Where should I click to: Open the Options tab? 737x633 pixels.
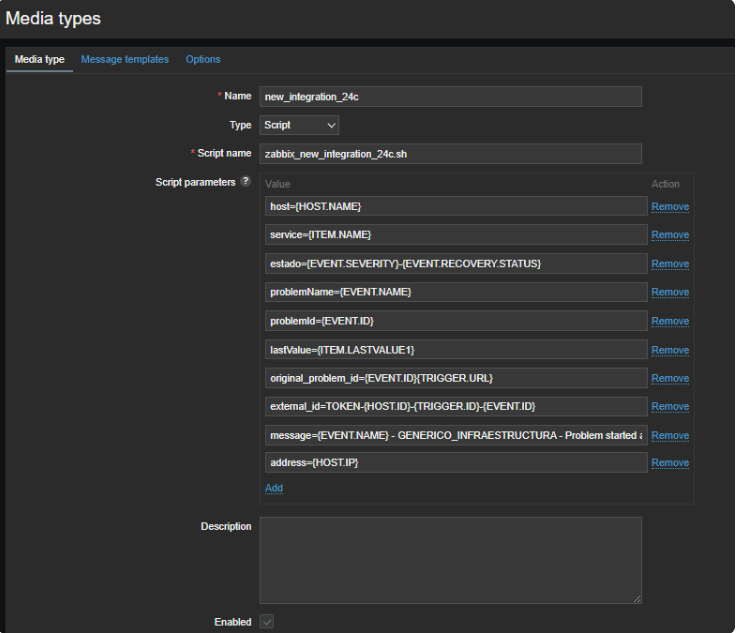[x=203, y=60]
